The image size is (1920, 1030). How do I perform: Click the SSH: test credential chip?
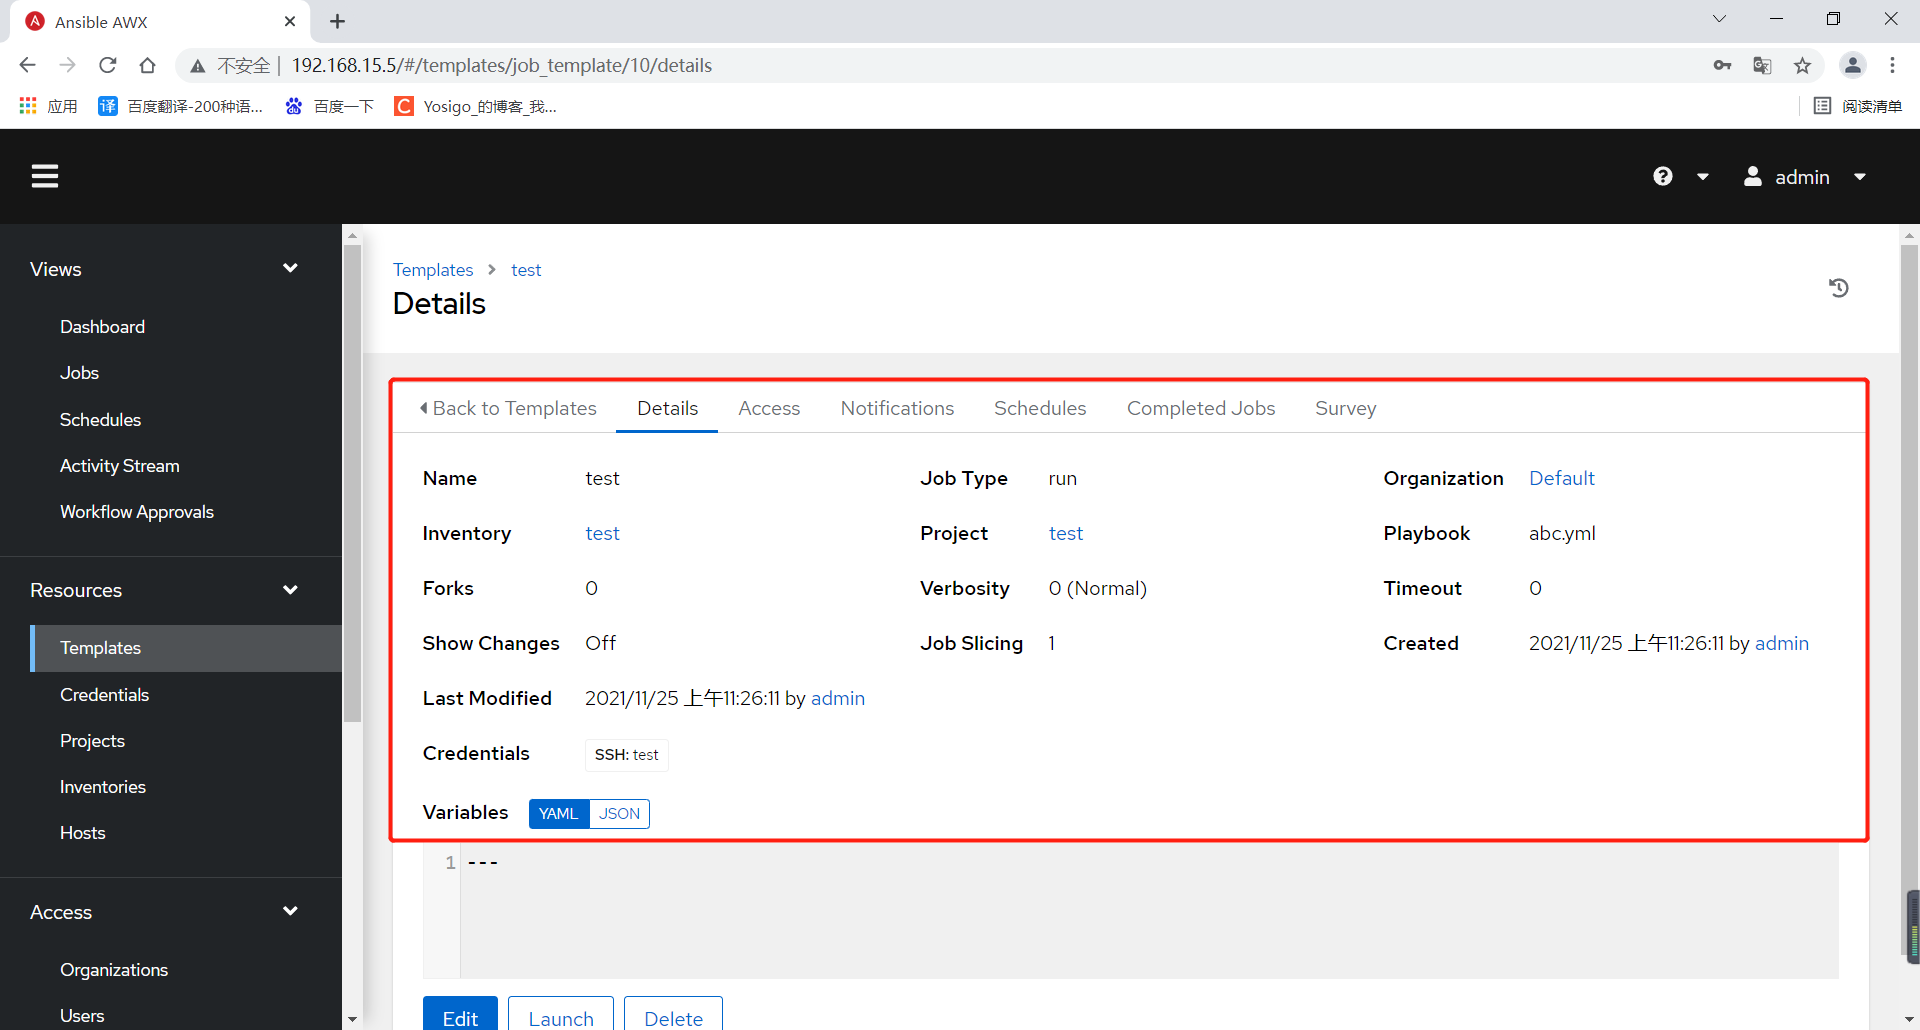[x=626, y=755]
